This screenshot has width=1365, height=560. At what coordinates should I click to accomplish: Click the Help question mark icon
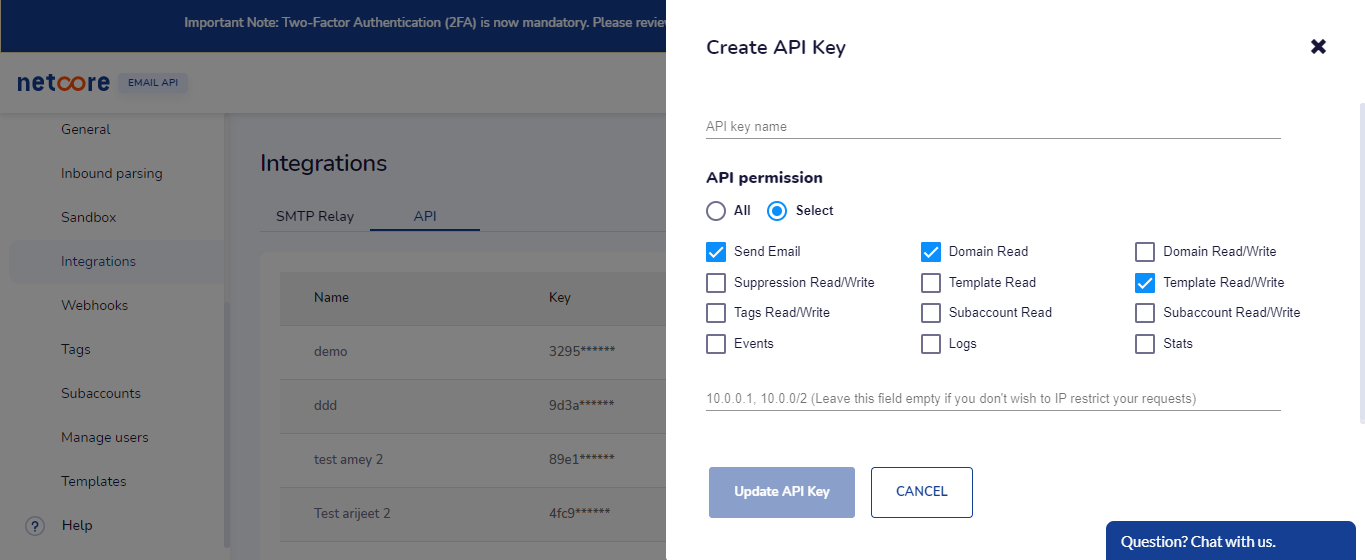(35, 526)
